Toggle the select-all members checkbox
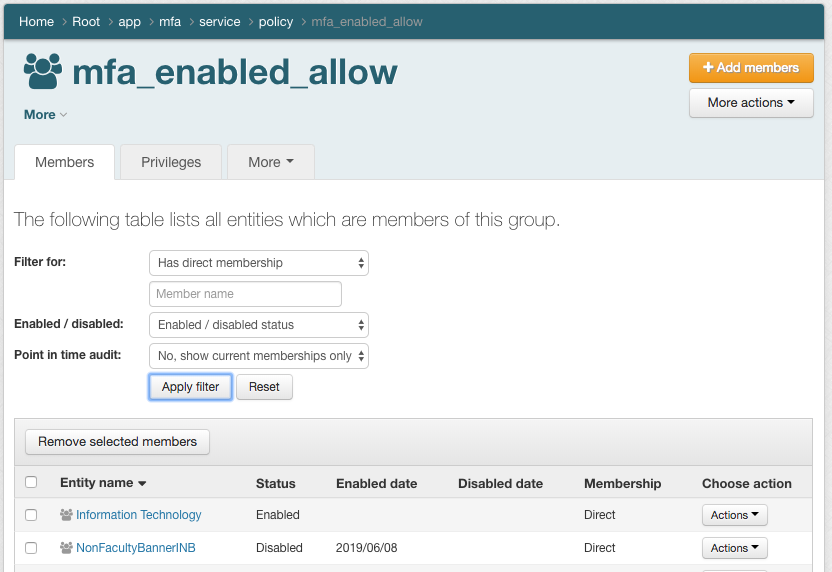This screenshot has width=832, height=572. (x=31, y=482)
